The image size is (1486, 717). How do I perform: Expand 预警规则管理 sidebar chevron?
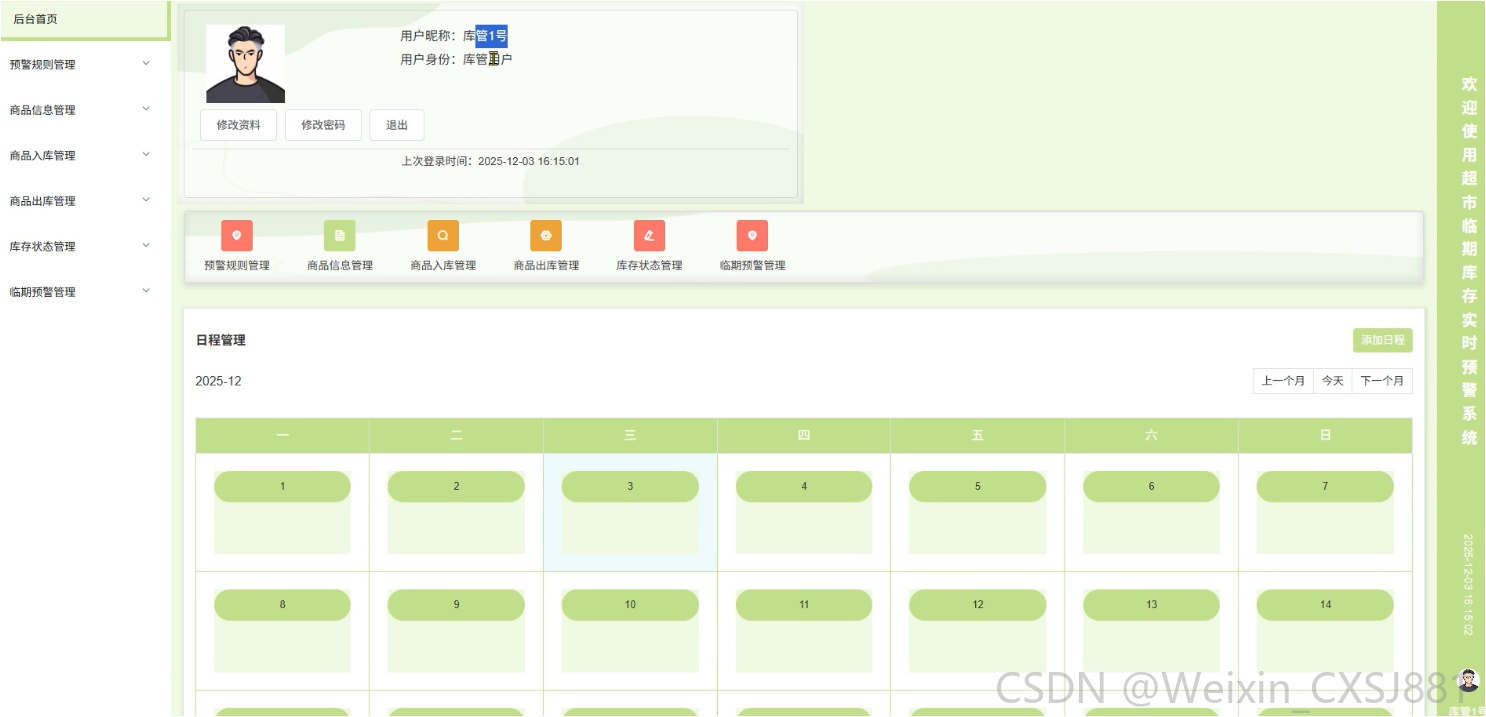tap(146, 64)
